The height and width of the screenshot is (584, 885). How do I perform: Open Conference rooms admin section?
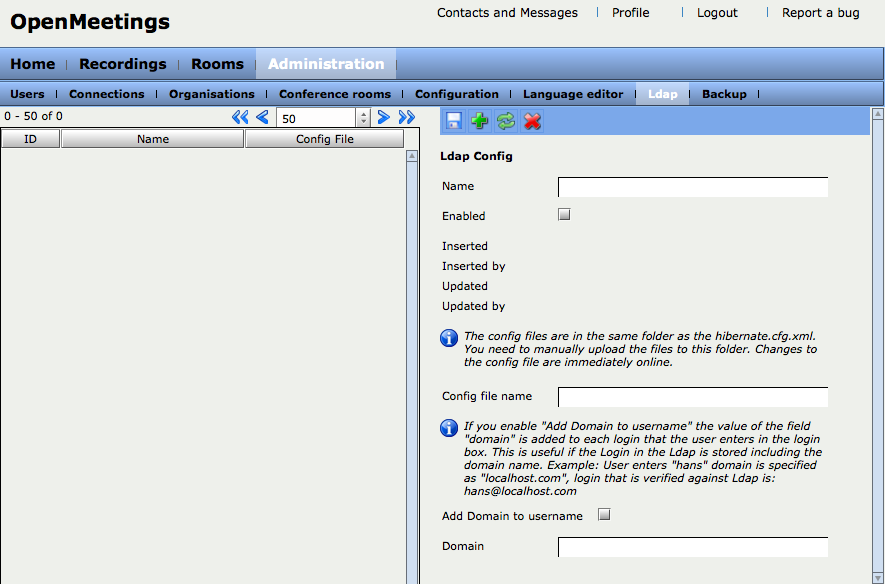(335, 94)
